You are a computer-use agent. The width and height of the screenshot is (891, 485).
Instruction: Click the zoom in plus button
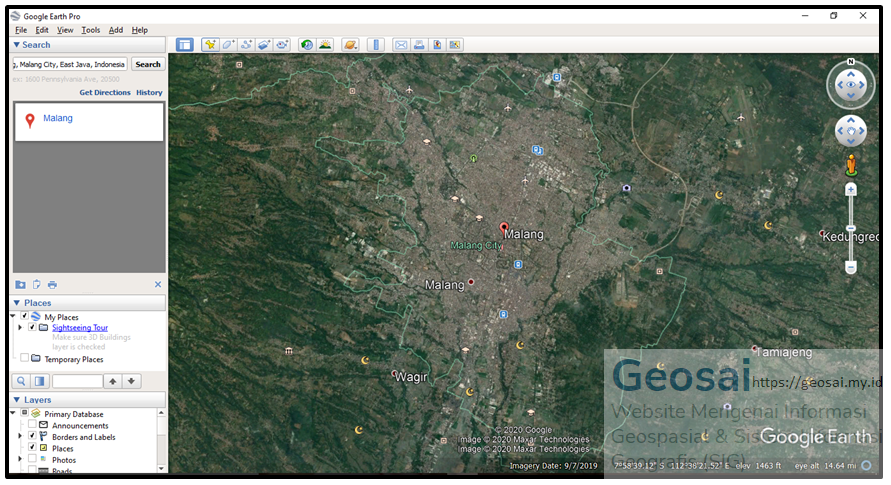(851, 190)
